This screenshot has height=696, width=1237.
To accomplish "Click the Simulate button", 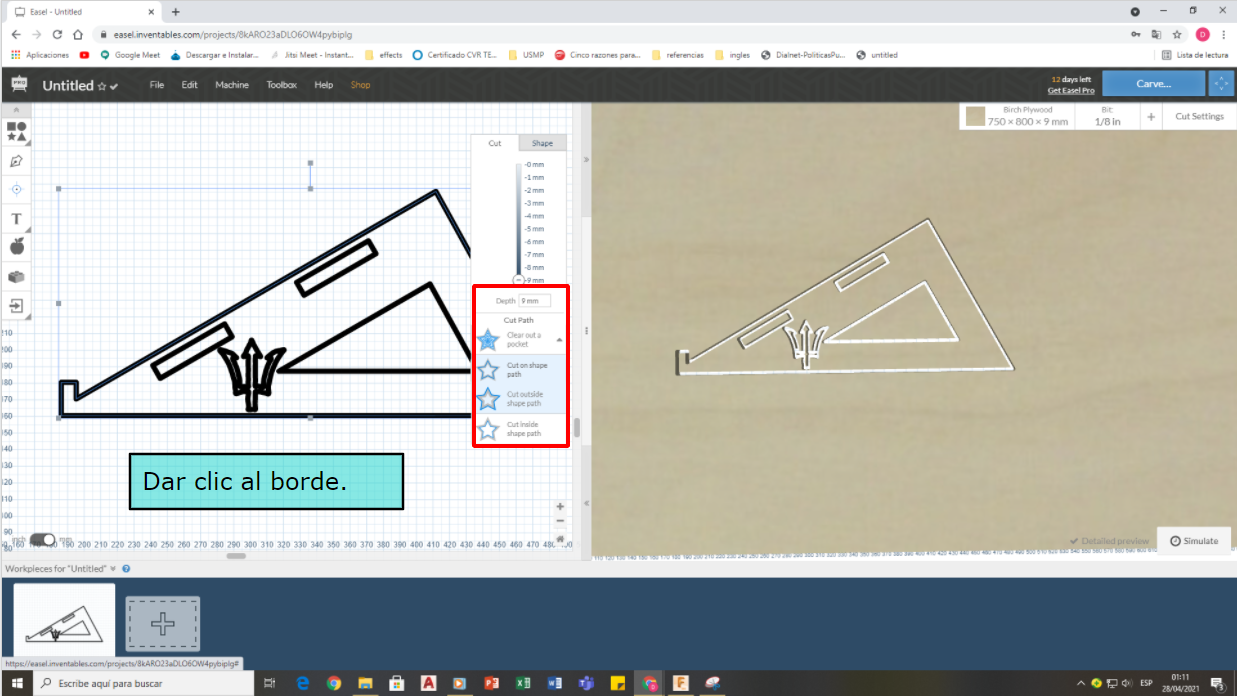I will click(1194, 540).
